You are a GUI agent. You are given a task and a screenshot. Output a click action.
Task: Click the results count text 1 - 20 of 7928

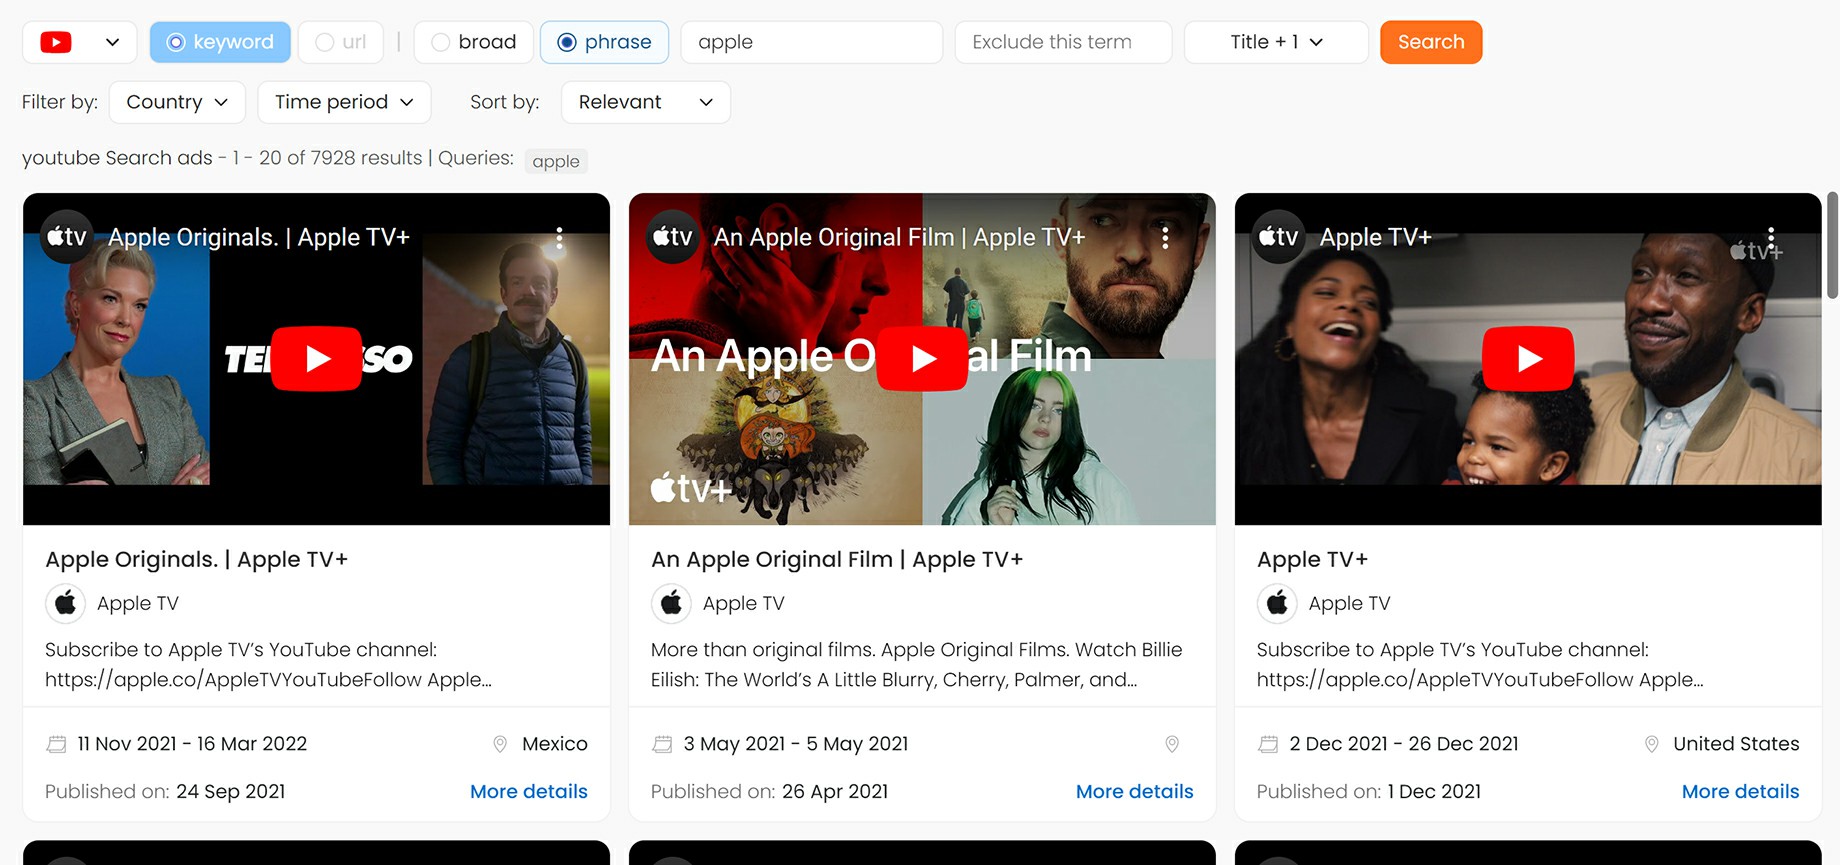[x=327, y=158]
